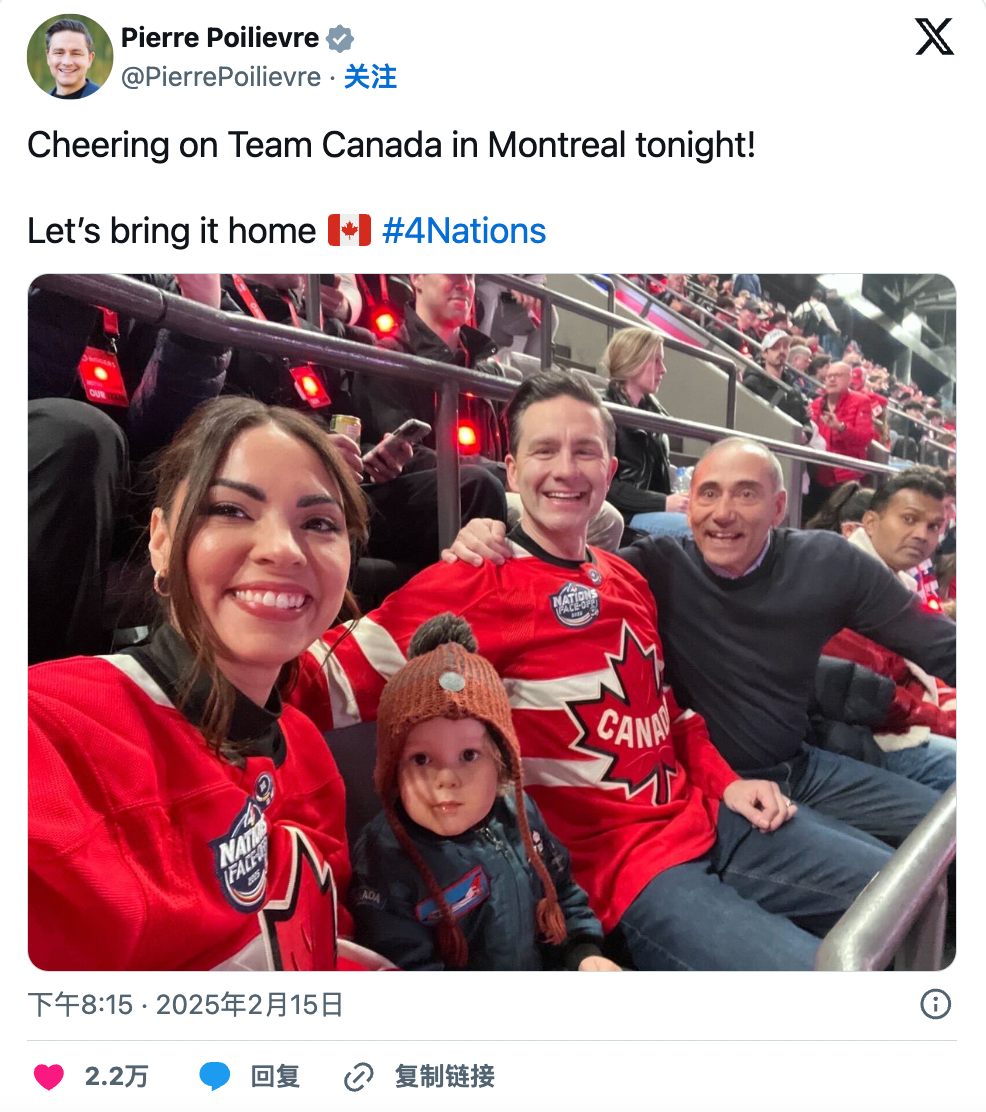Click the chain link icon
This screenshot has width=986, height=1112.
358,1077
